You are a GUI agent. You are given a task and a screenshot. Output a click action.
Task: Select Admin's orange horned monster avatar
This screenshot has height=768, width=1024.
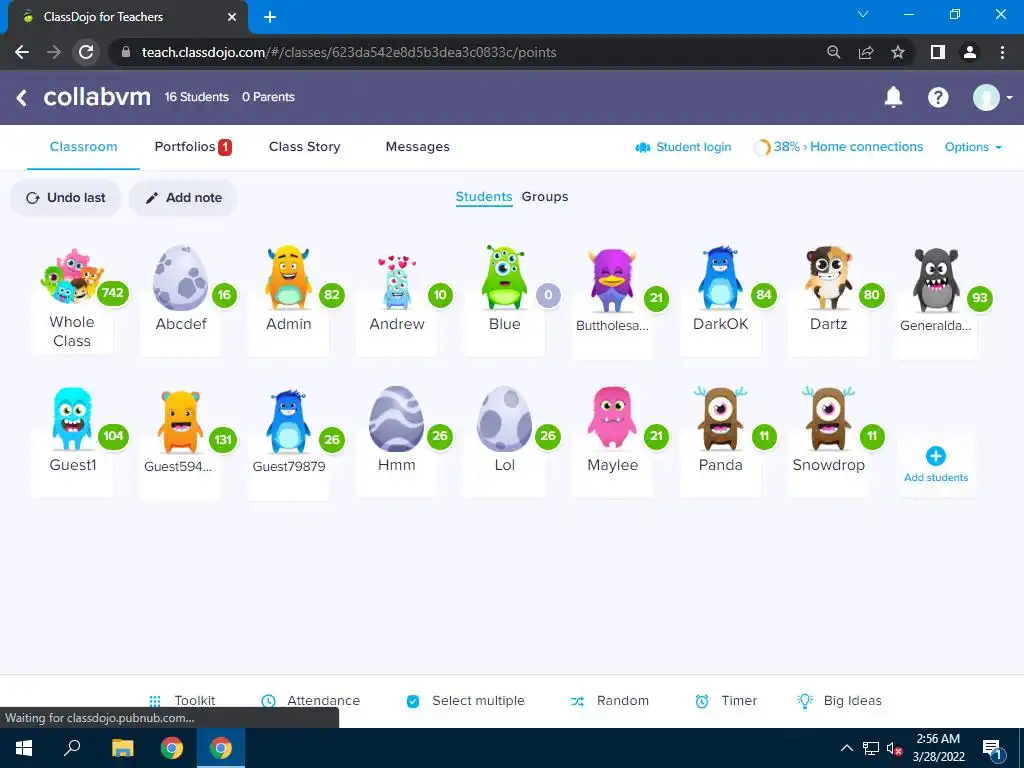pyautogui.click(x=288, y=277)
